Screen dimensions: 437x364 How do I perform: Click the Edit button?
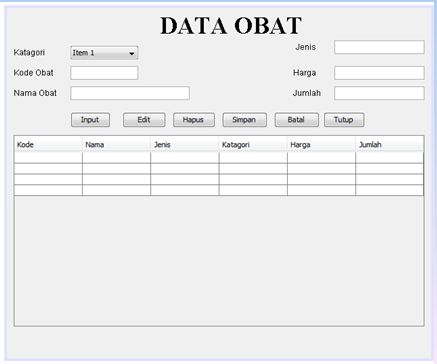tap(144, 120)
